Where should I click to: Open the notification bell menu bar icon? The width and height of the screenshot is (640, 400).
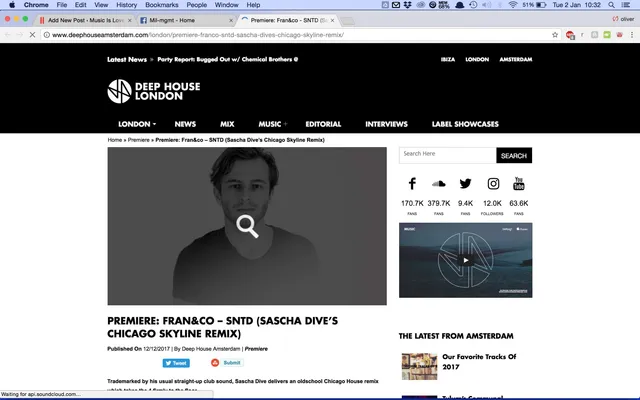tap(460, 5)
